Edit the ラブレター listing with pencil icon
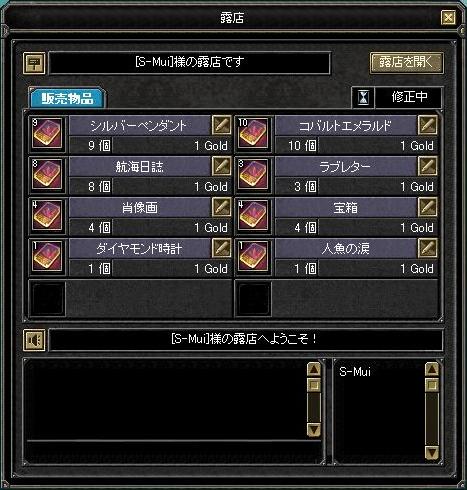This screenshot has width=467, height=490. point(428,166)
